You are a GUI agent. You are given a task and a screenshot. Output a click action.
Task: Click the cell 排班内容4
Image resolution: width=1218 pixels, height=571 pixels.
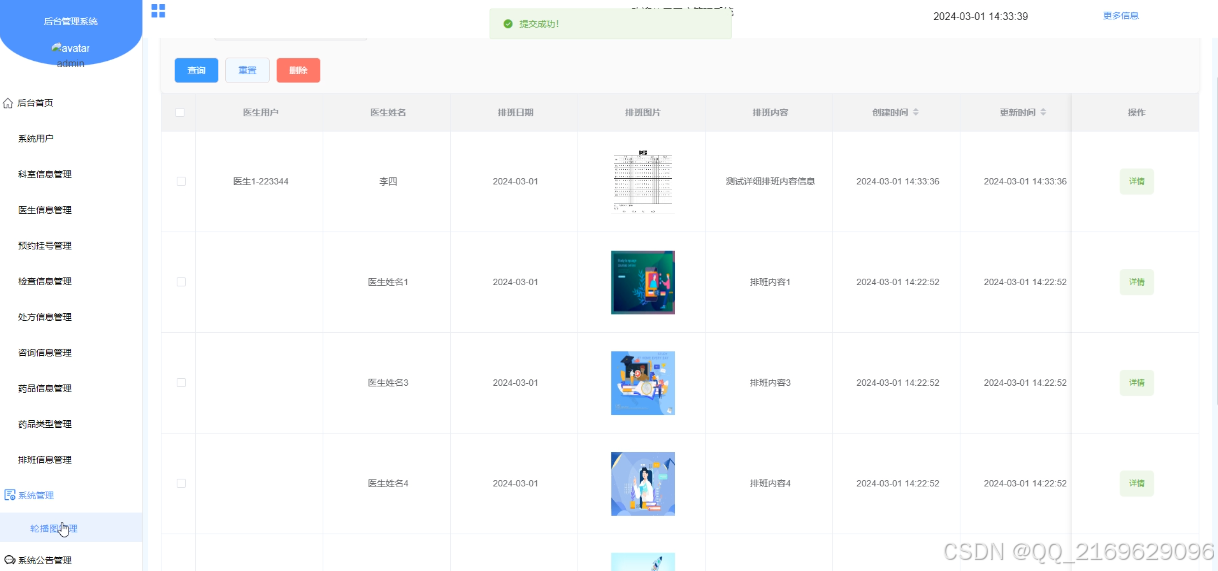point(770,483)
